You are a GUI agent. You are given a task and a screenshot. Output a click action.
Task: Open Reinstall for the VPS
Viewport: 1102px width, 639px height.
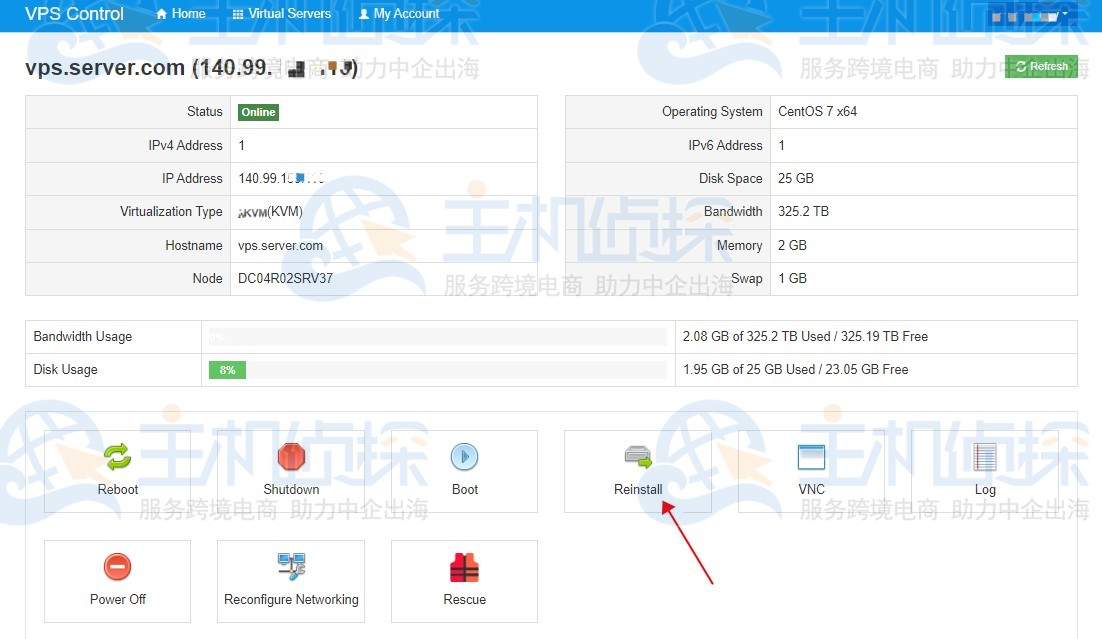click(x=638, y=456)
